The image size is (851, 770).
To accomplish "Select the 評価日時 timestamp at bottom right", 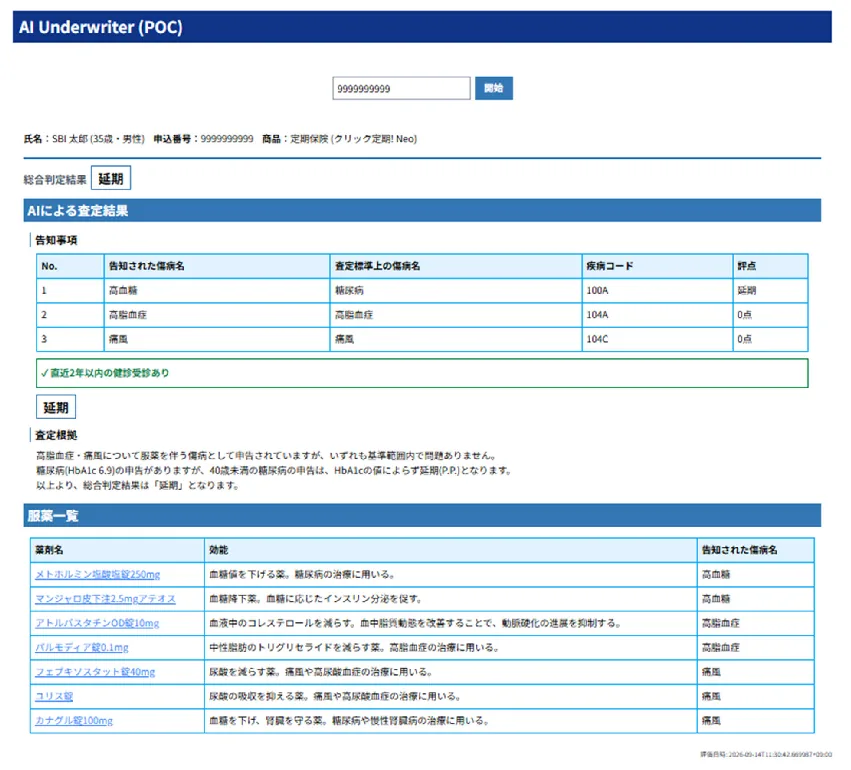I will [766, 754].
